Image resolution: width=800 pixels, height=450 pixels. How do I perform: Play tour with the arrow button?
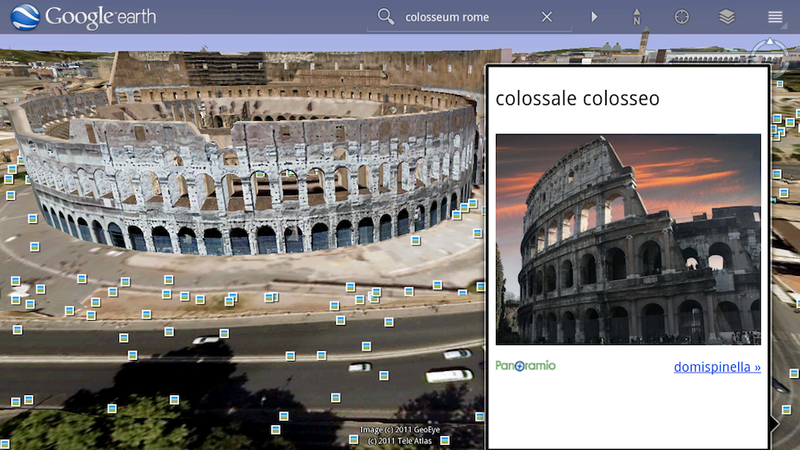click(594, 17)
